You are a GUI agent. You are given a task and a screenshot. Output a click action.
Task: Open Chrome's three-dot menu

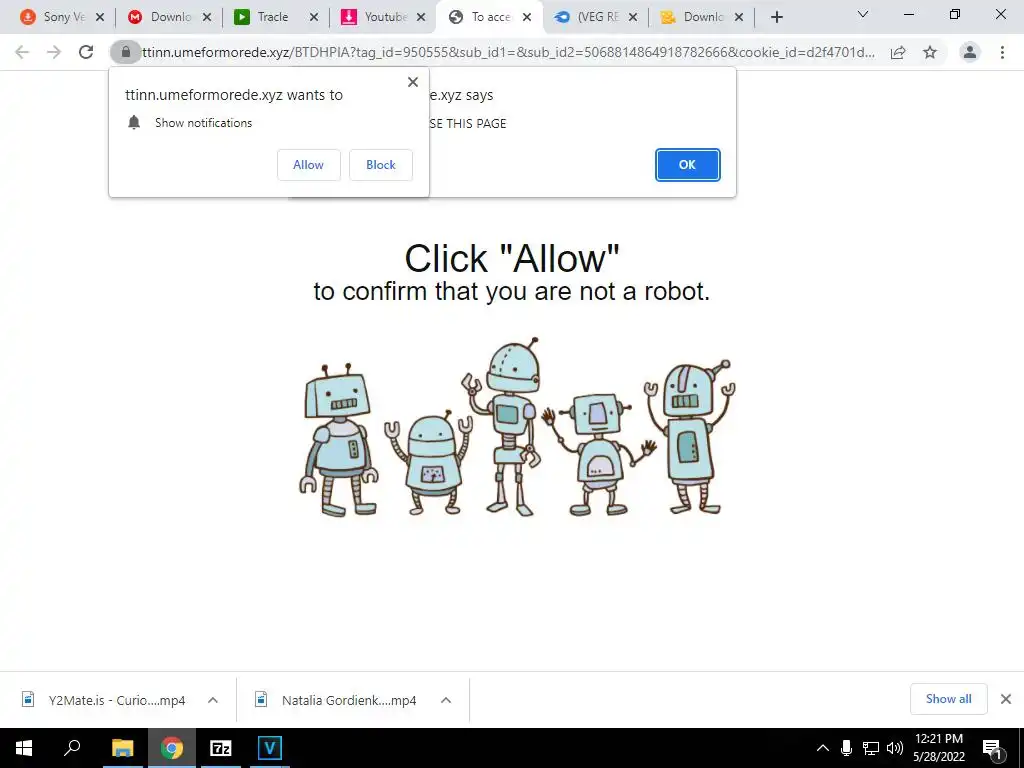coord(1002,52)
